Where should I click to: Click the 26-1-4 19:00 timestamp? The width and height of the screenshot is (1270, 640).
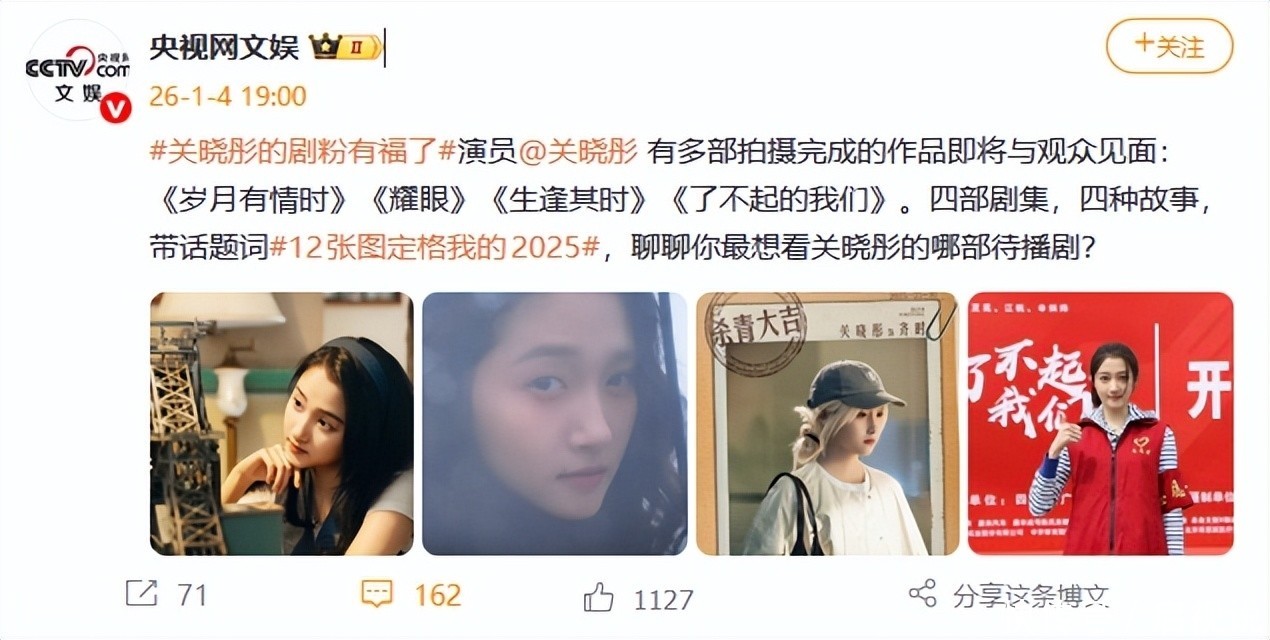(228, 96)
